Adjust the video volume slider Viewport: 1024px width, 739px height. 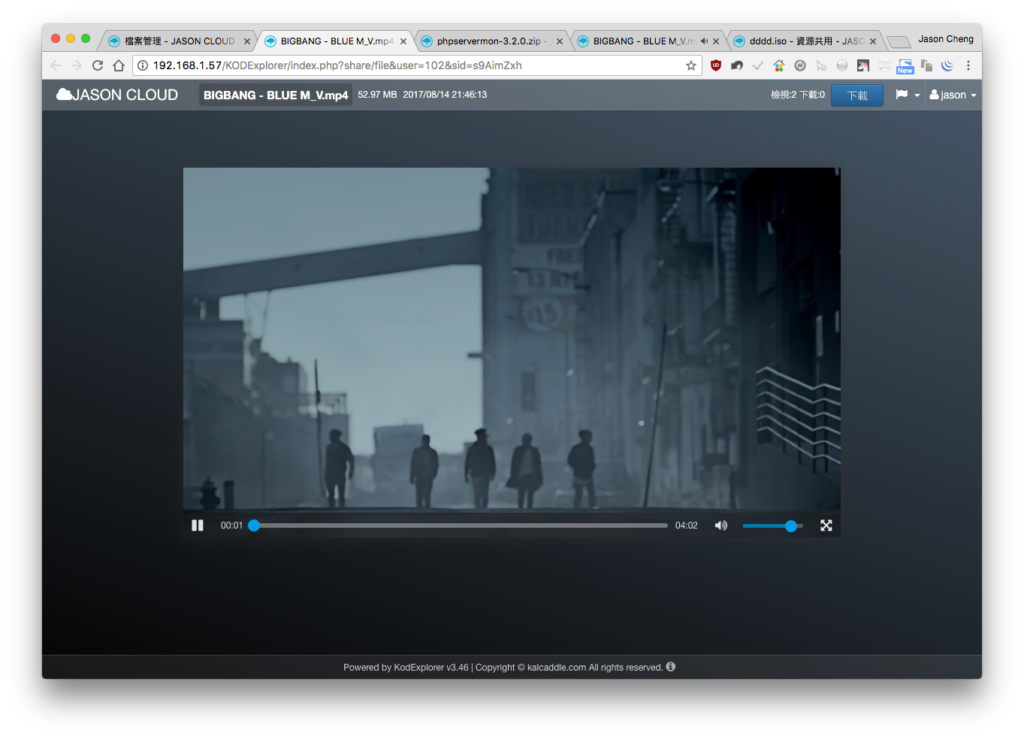click(x=773, y=526)
